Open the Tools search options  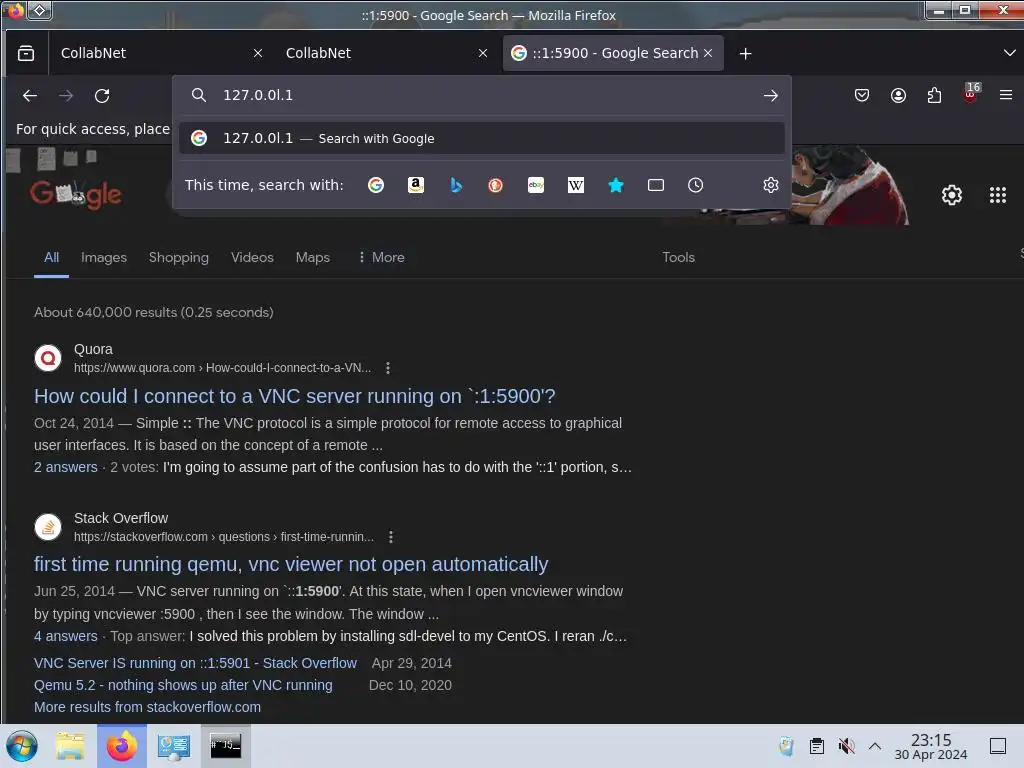(x=679, y=257)
